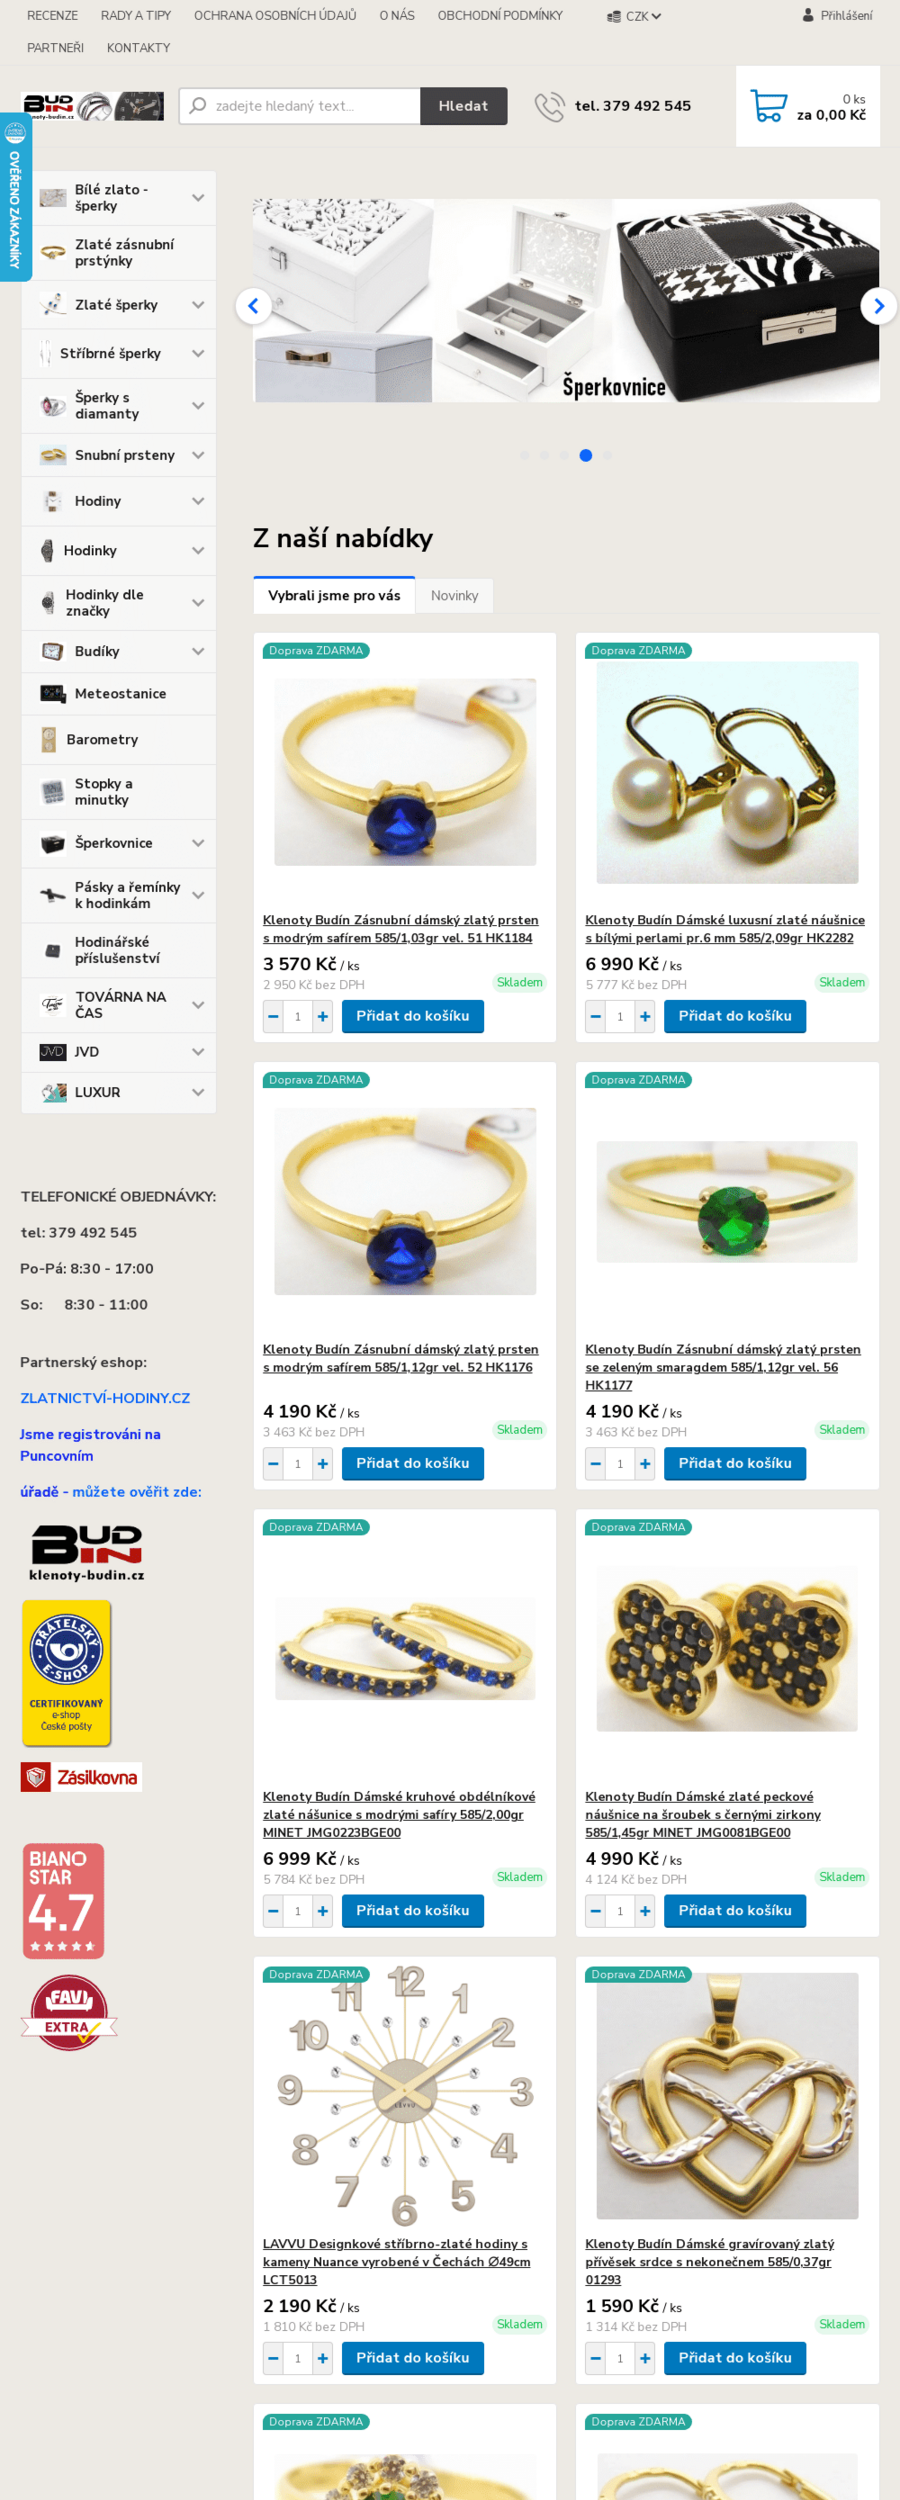Image resolution: width=900 pixels, height=2500 pixels.
Task: Decrease quantity for the pearl earrings HK2282
Action: [x=595, y=1016]
